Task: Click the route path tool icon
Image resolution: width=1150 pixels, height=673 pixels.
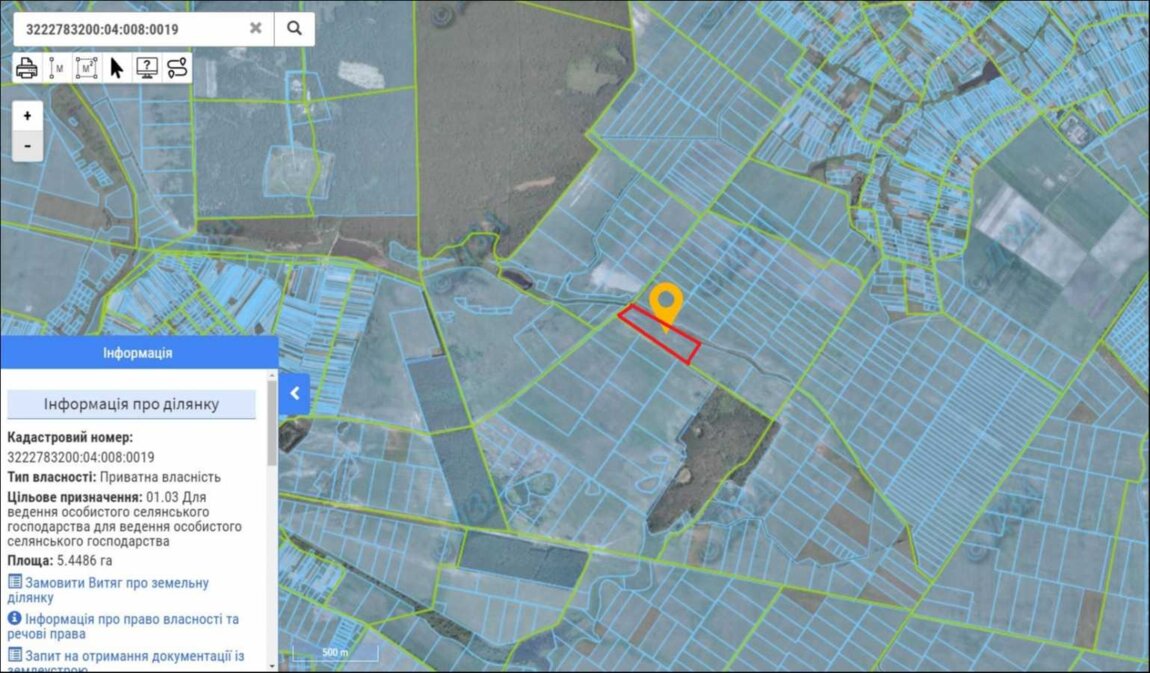Action: [177, 68]
